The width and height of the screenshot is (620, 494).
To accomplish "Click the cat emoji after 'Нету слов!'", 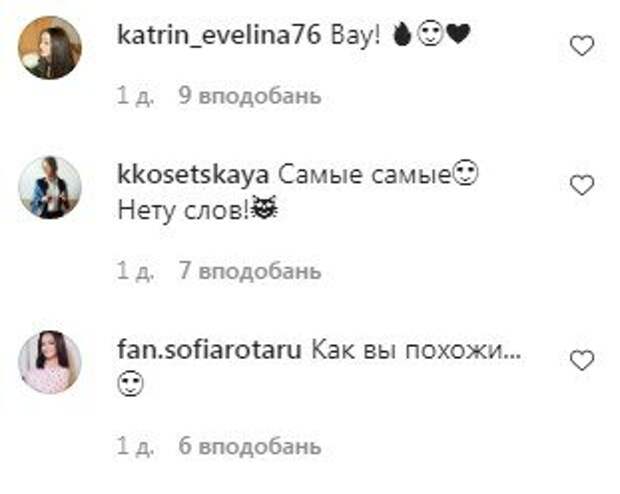I will click(265, 207).
